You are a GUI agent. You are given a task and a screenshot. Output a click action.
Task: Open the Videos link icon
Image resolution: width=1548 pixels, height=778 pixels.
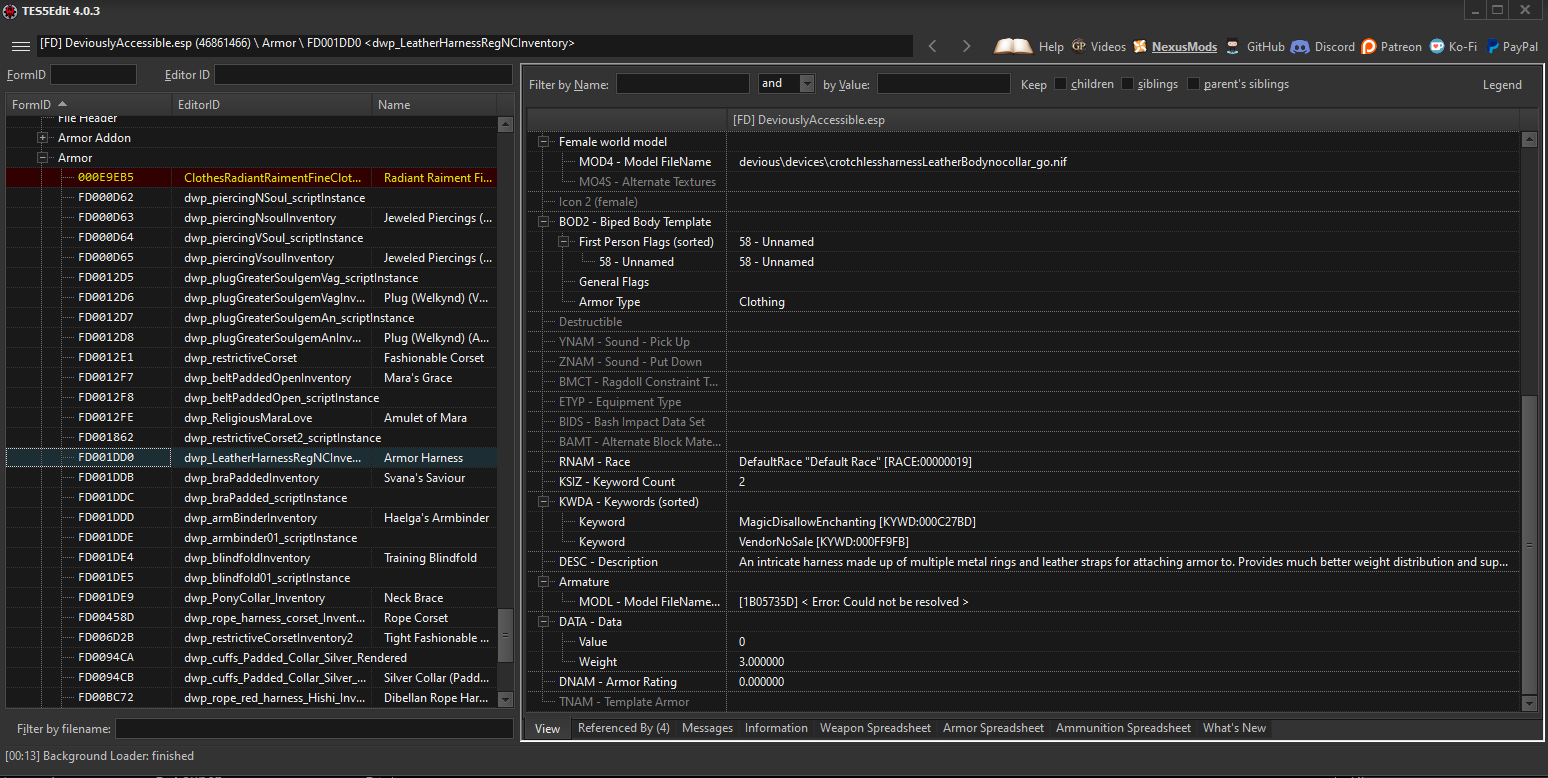[x=1081, y=45]
